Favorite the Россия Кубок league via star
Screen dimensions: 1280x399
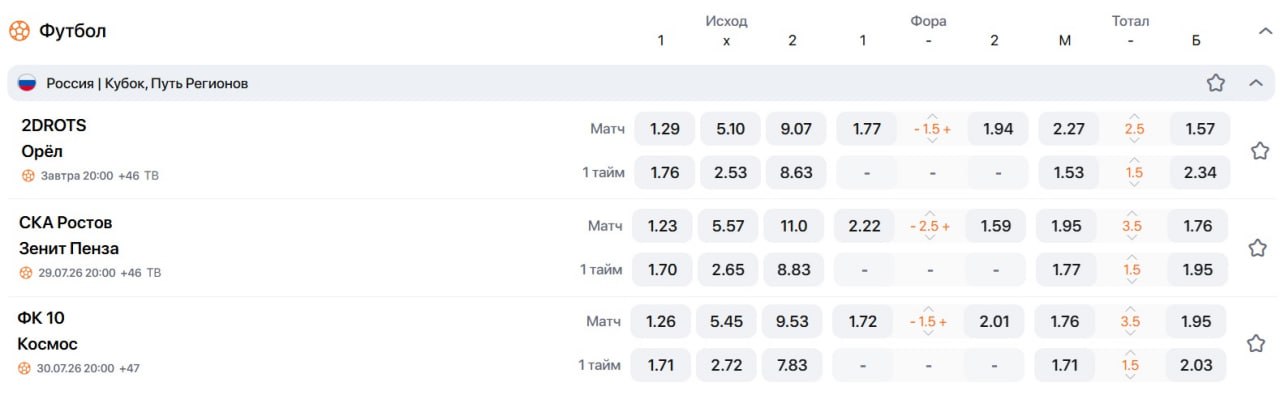tap(1215, 83)
